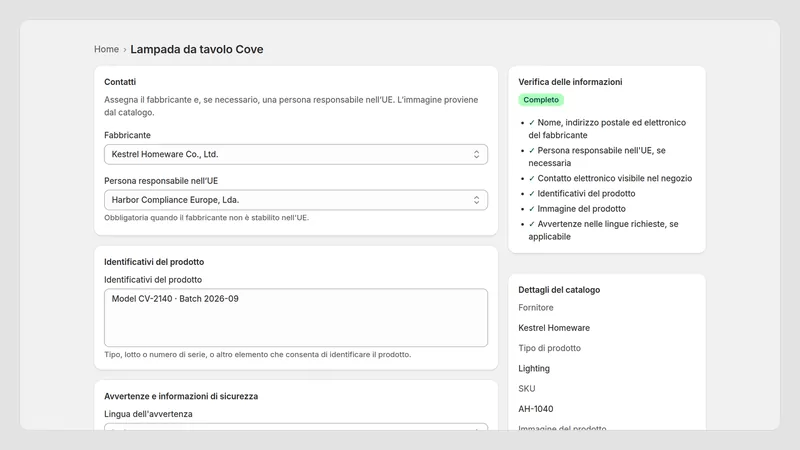Viewport: 800px width, 450px height.
Task: Click the Fornitore label in catalog details
Action: (x=536, y=308)
